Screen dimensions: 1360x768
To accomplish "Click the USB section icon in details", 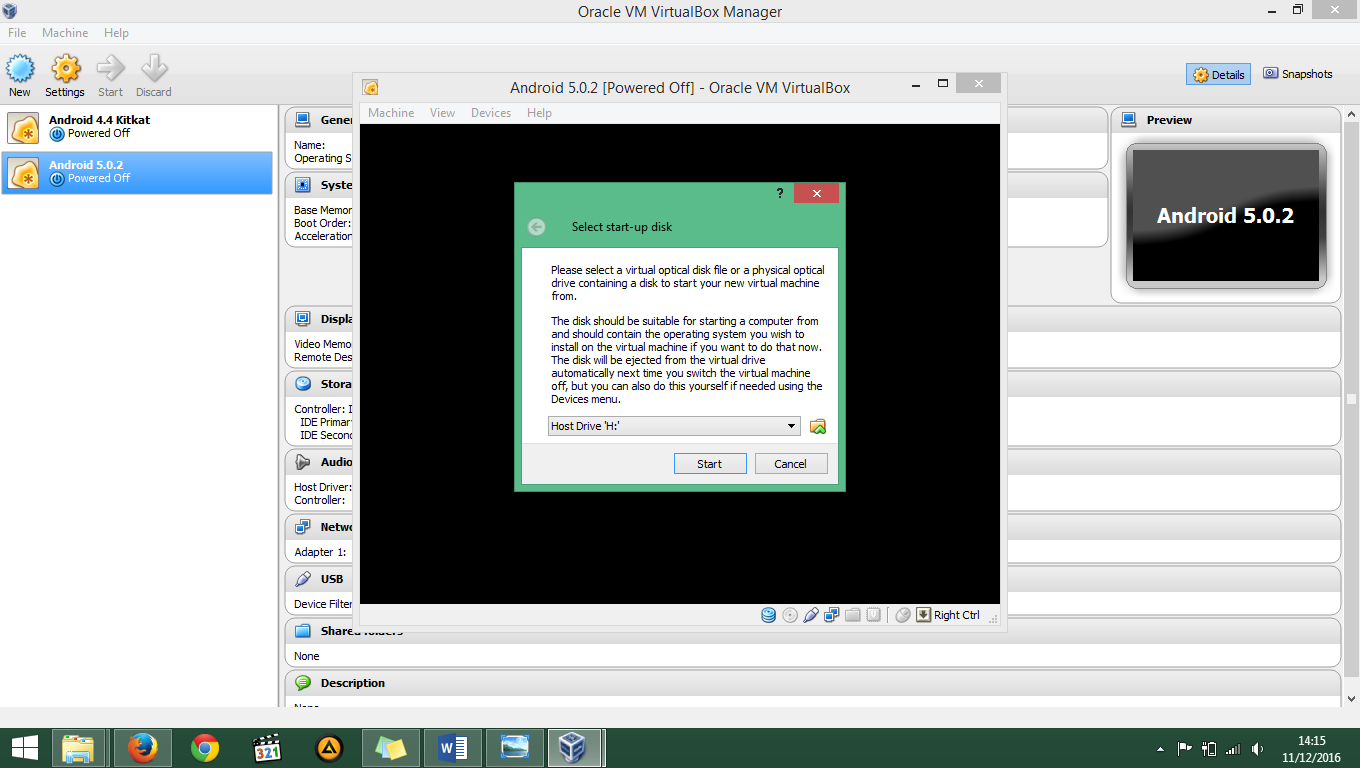I will [x=303, y=579].
